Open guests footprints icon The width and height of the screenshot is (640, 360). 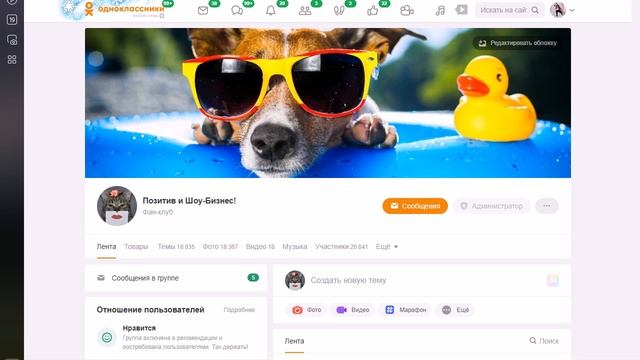(339, 11)
